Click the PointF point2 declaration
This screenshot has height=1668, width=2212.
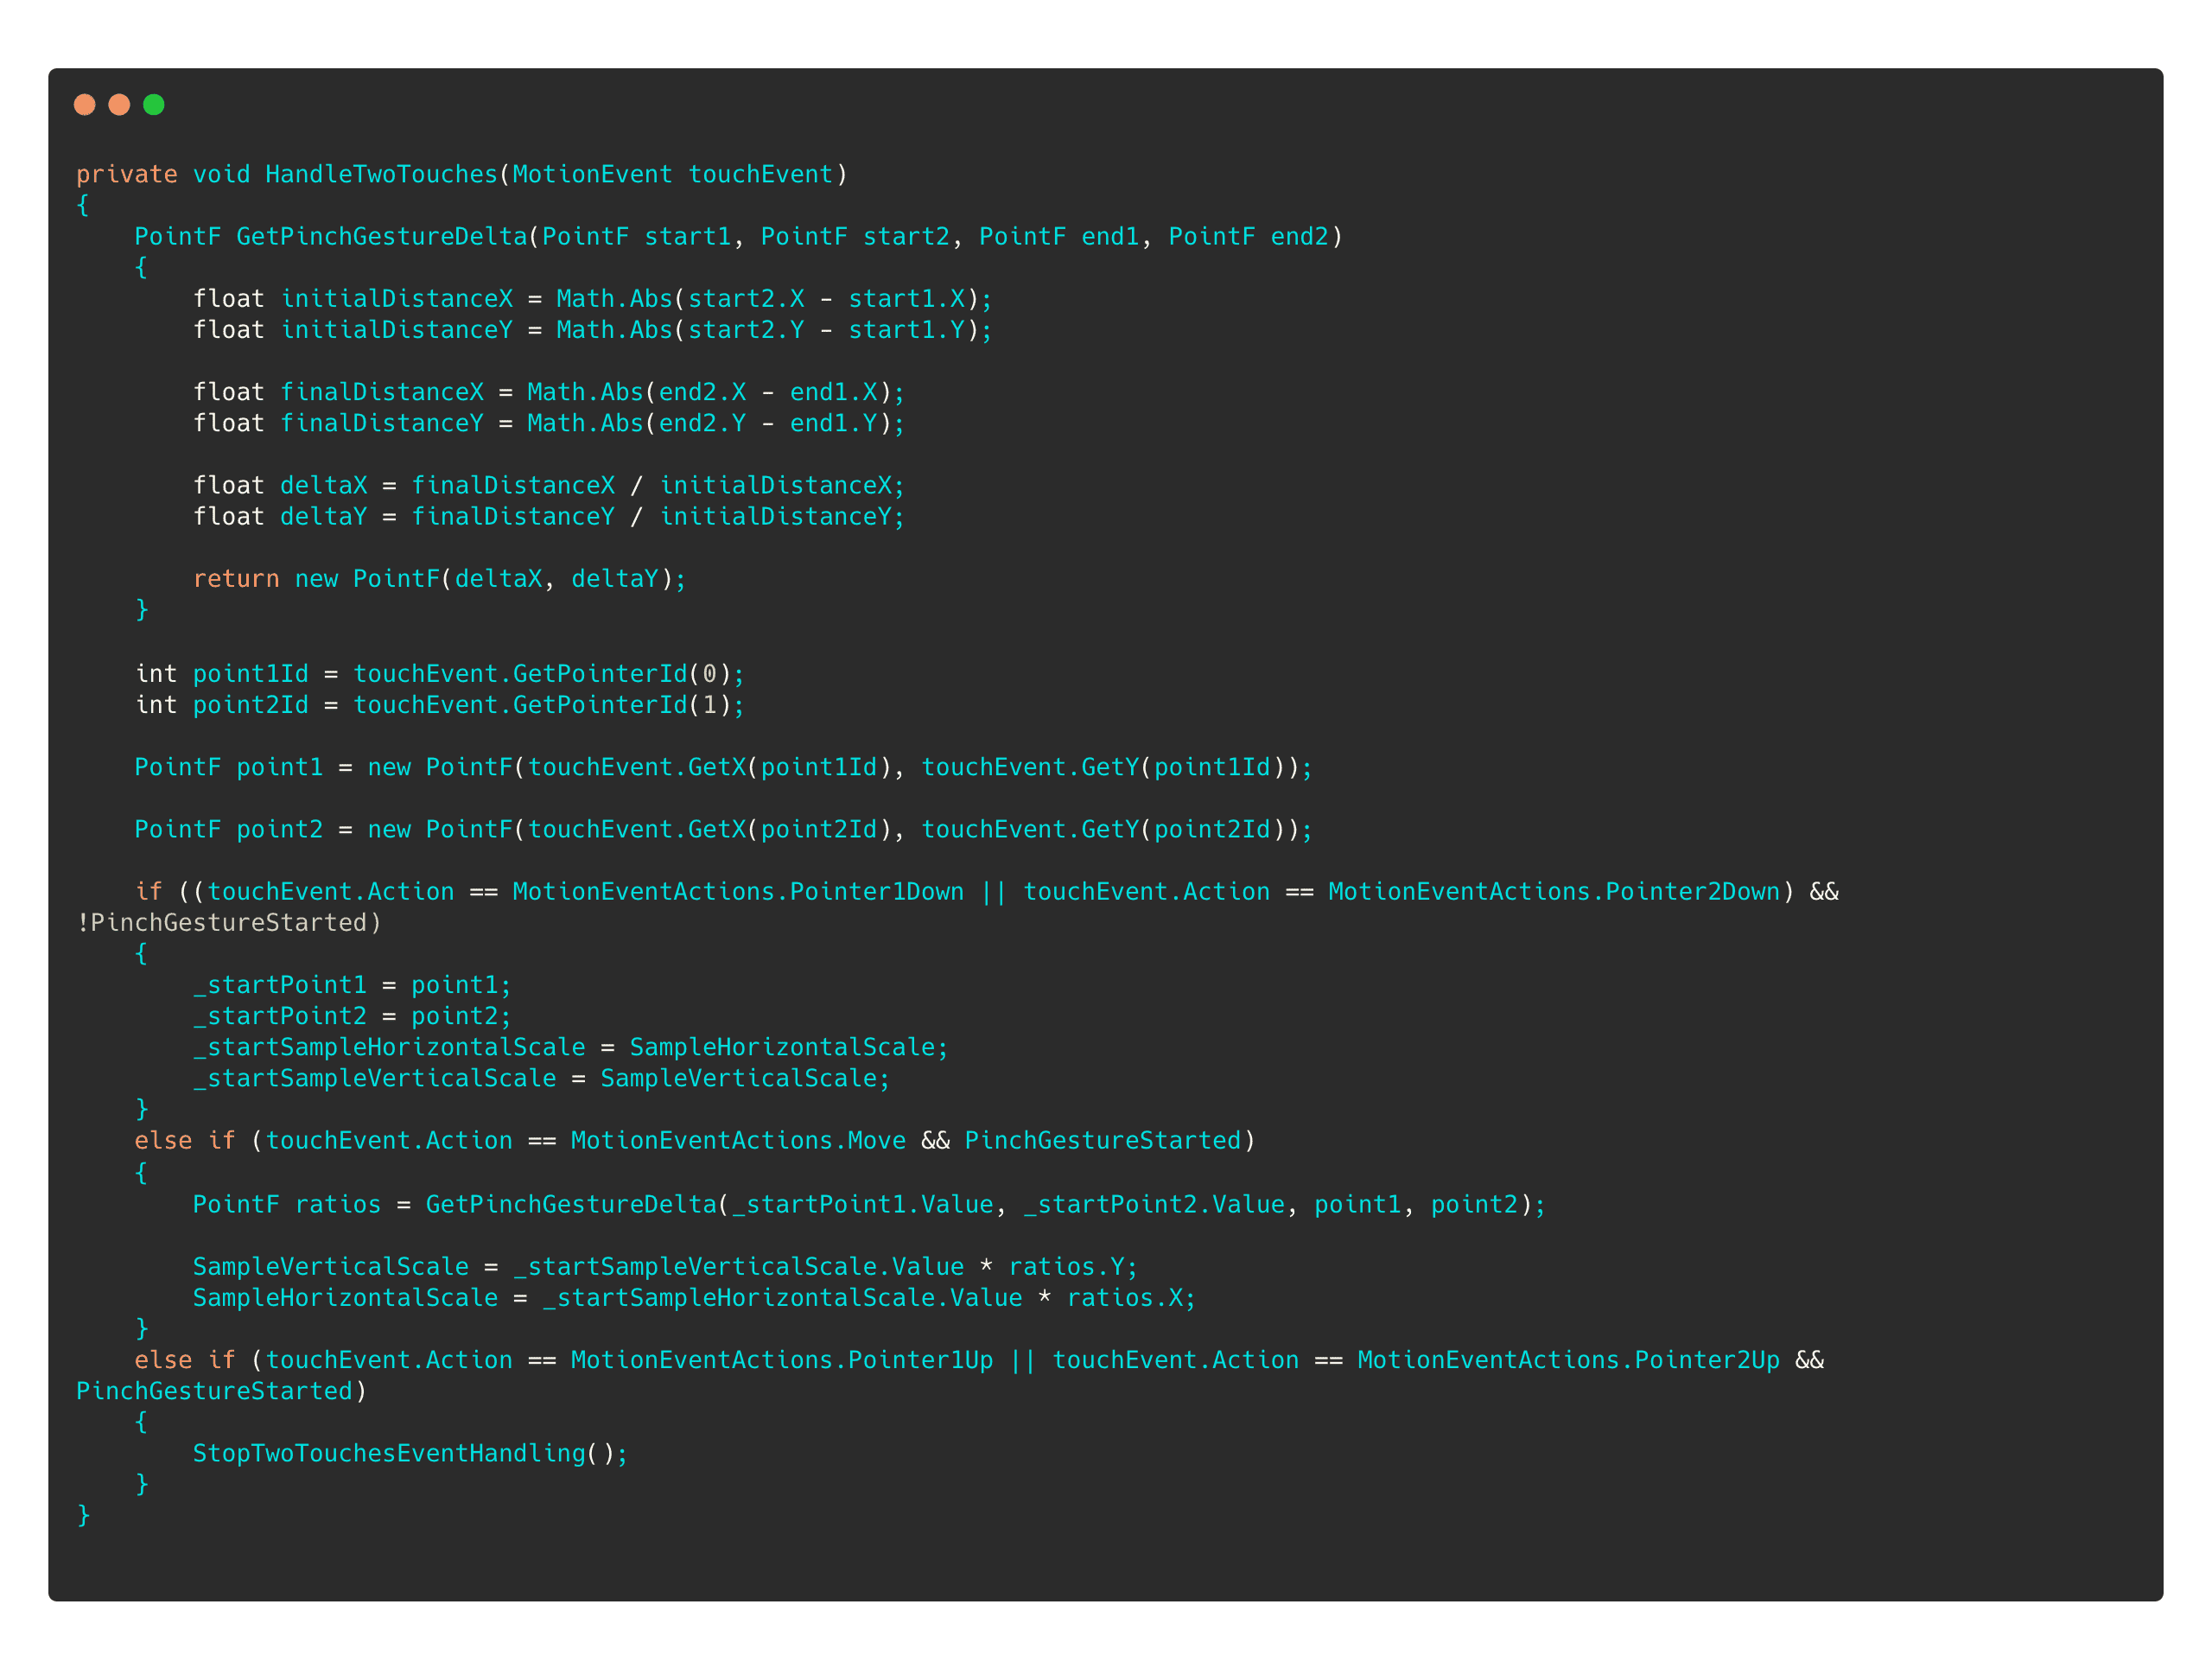click(229, 830)
